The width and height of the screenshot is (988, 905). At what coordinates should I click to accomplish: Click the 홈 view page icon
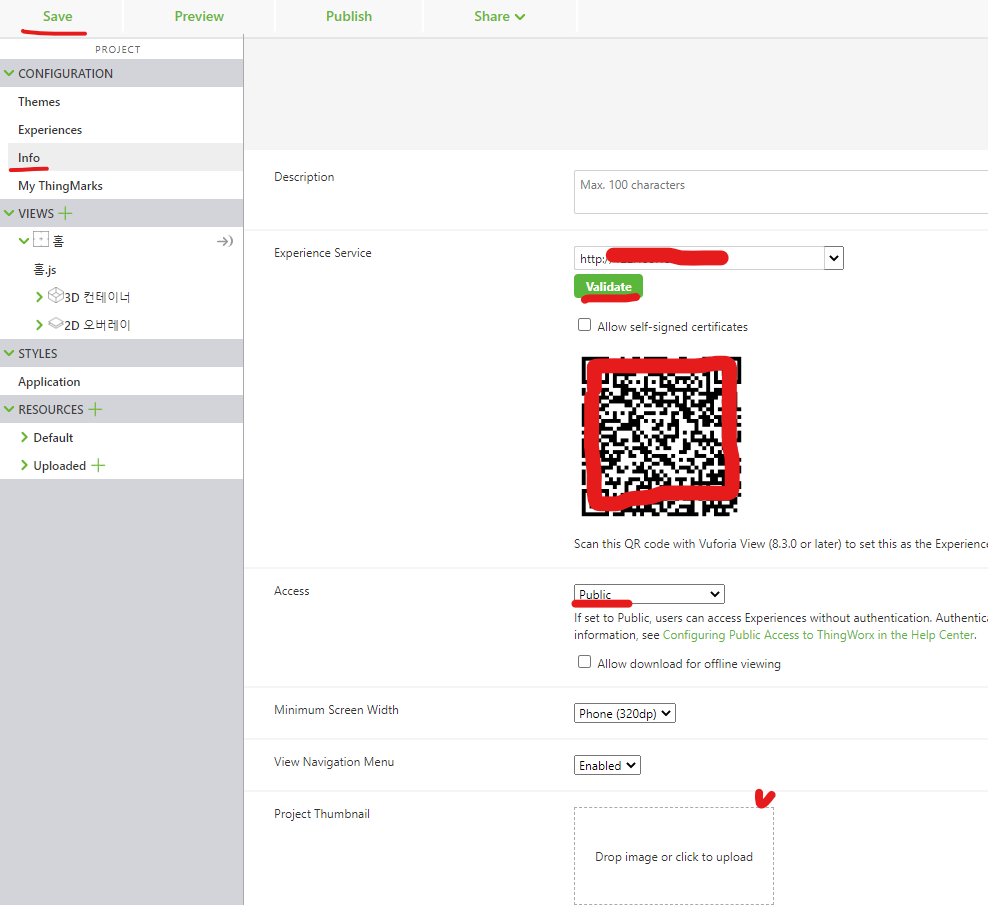tap(41, 239)
